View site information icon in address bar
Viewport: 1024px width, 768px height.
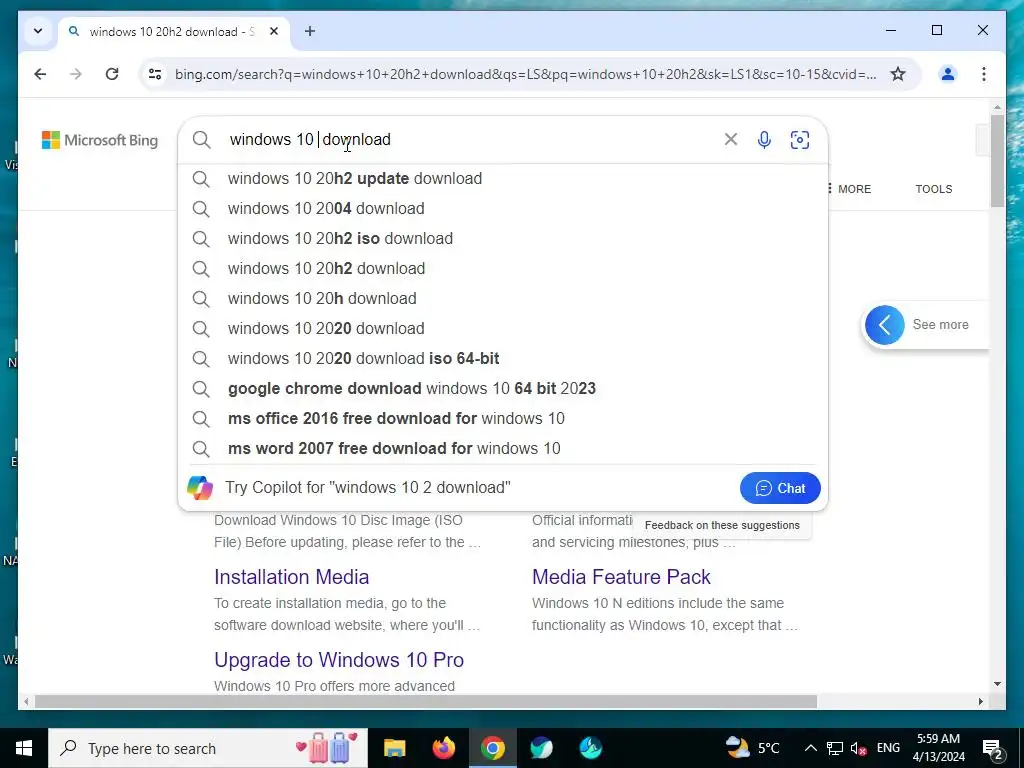click(x=155, y=74)
